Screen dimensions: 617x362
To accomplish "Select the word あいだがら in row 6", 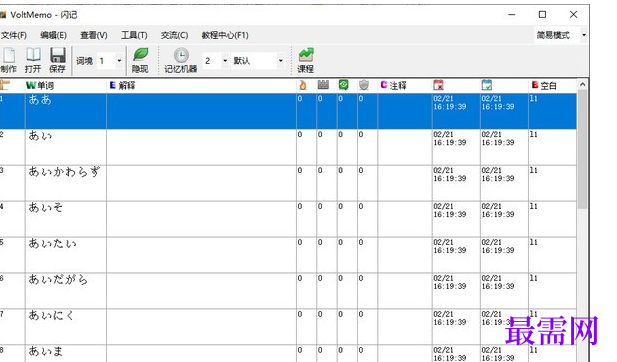I will (x=58, y=279).
